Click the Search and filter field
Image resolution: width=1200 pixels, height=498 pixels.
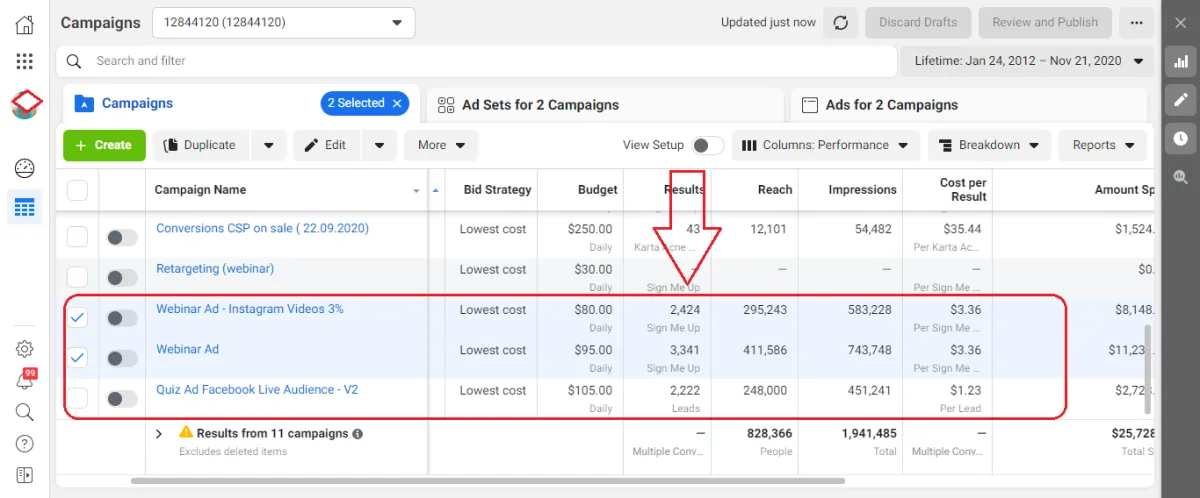pos(480,61)
